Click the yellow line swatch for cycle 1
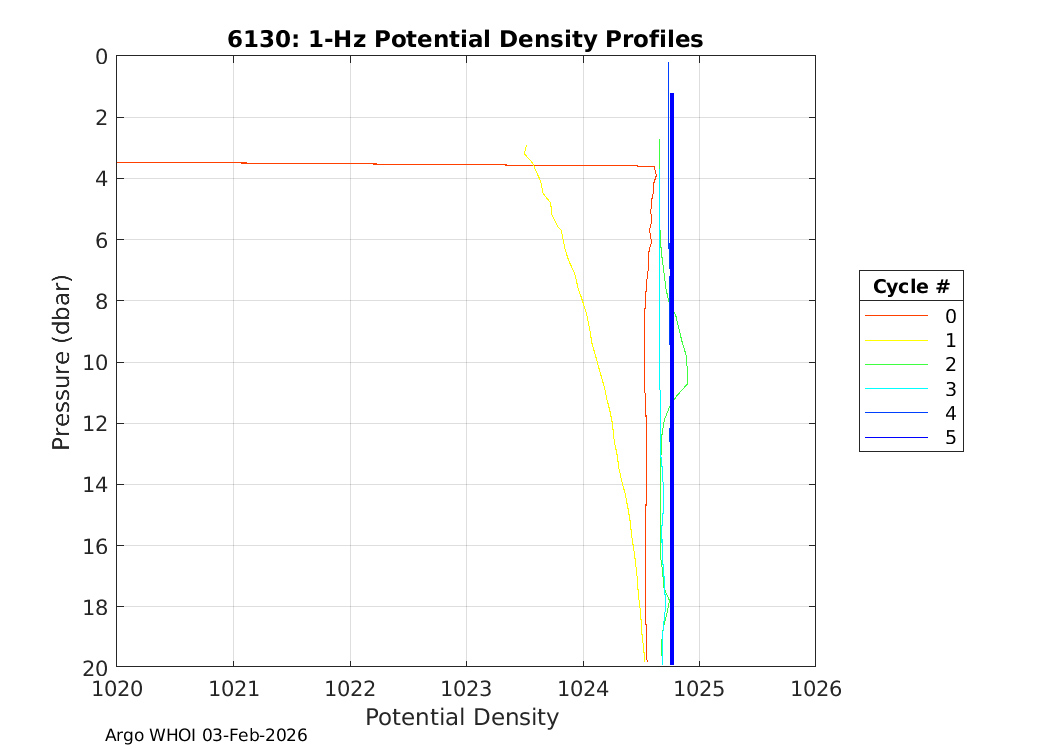Image resolution: width=1050 pixels, height=750 pixels. tap(896, 340)
